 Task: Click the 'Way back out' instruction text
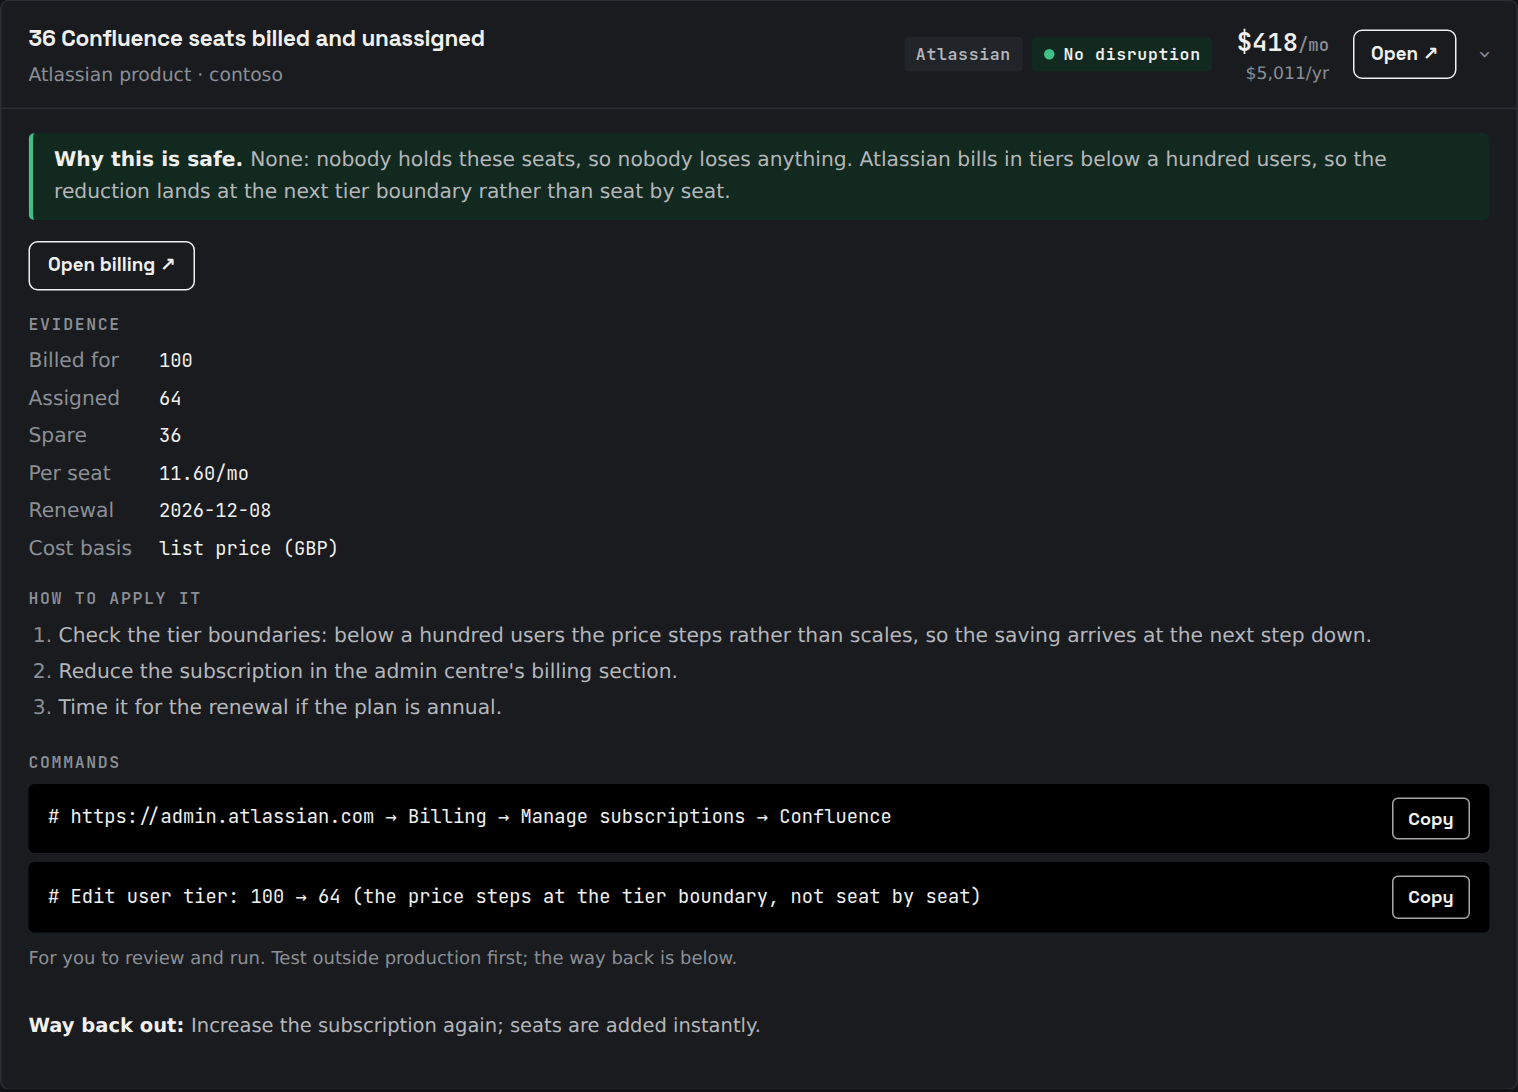coord(395,1026)
